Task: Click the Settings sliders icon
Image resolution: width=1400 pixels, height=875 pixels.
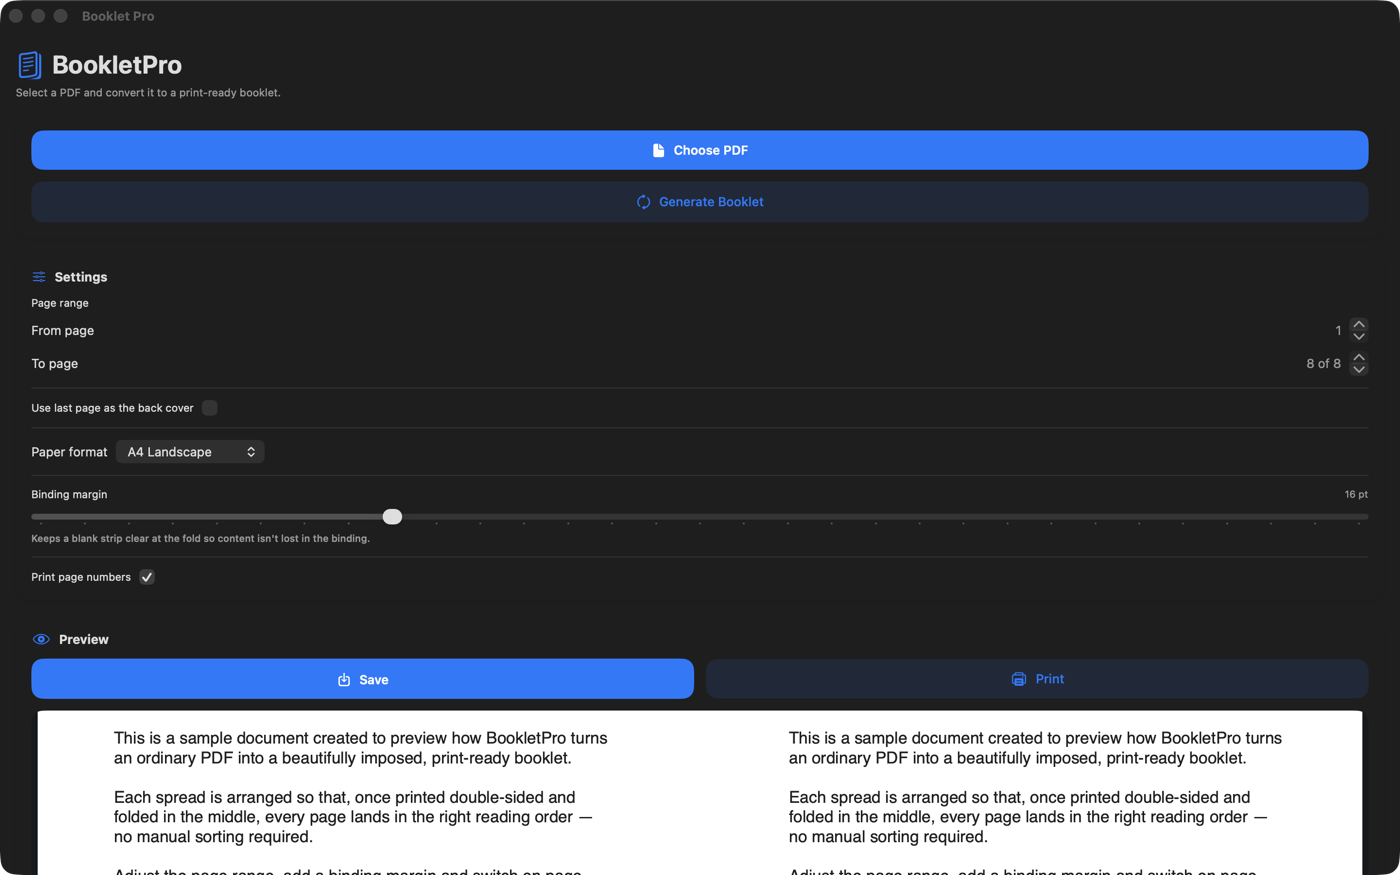Action: click(x=39, y=277)
